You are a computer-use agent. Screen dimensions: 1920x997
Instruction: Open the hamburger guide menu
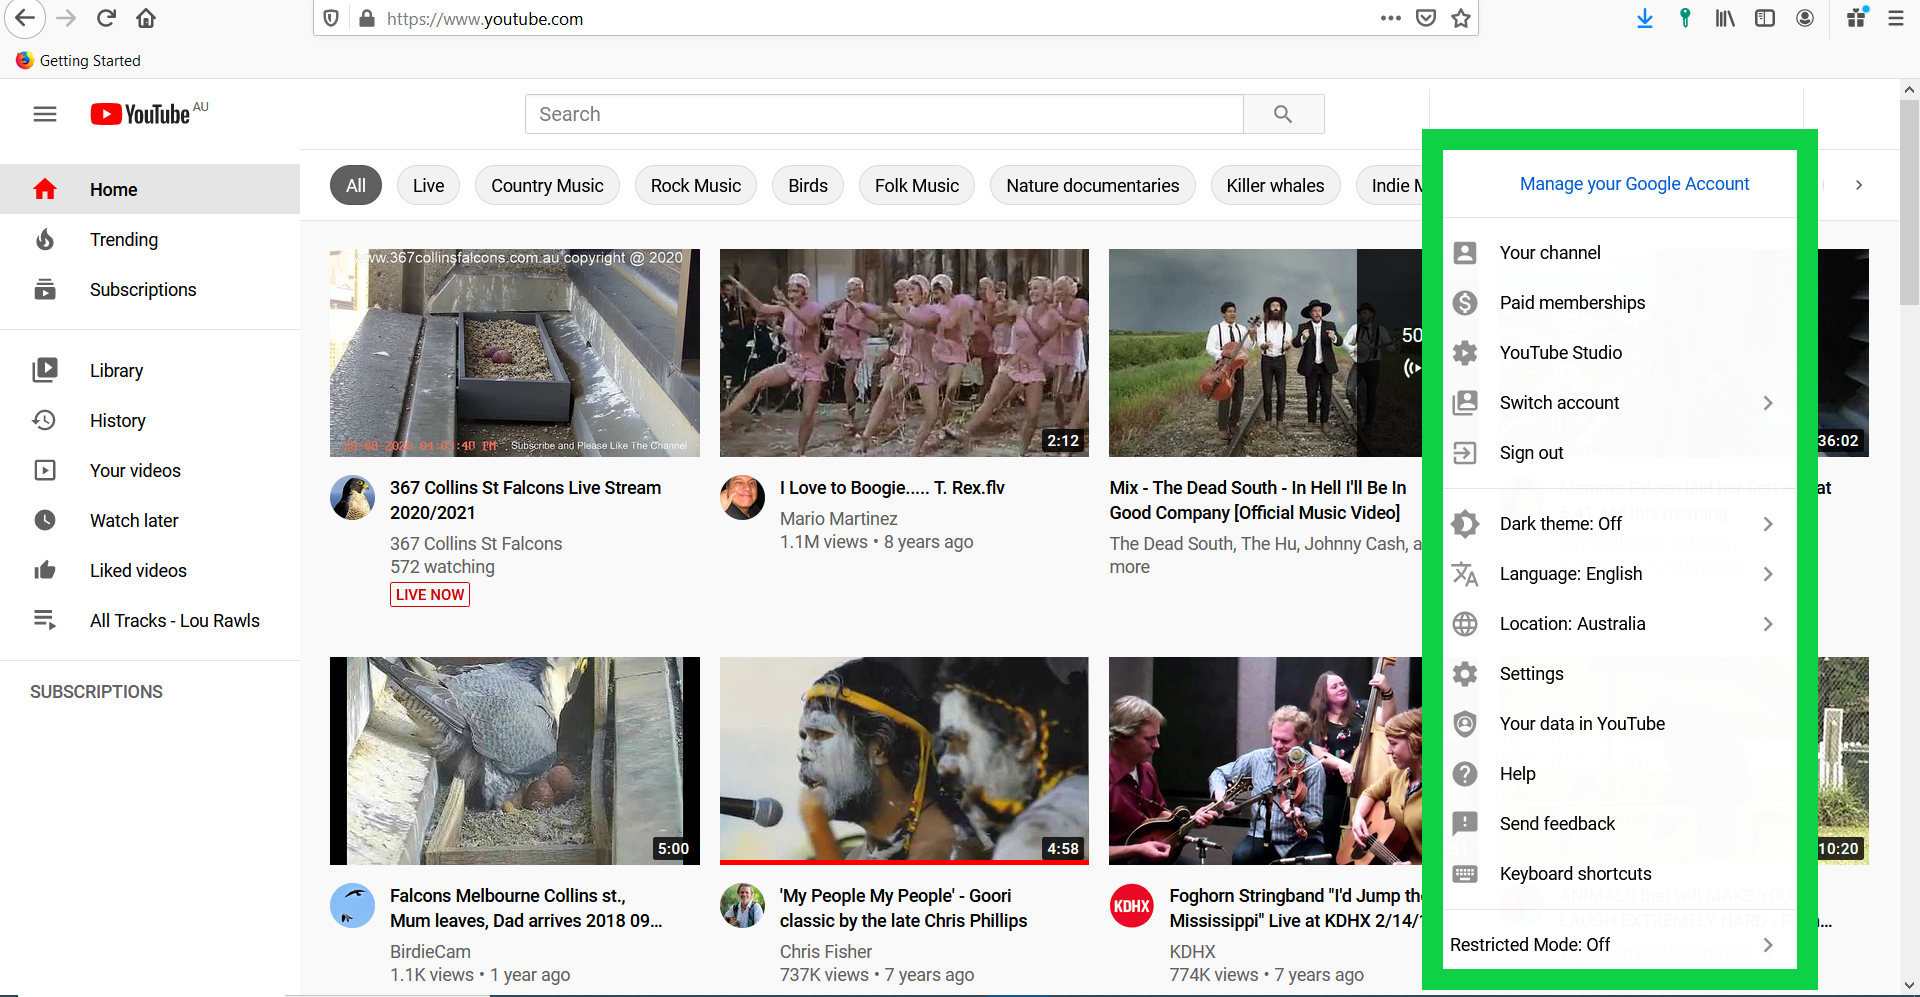(x=45, y=114)
